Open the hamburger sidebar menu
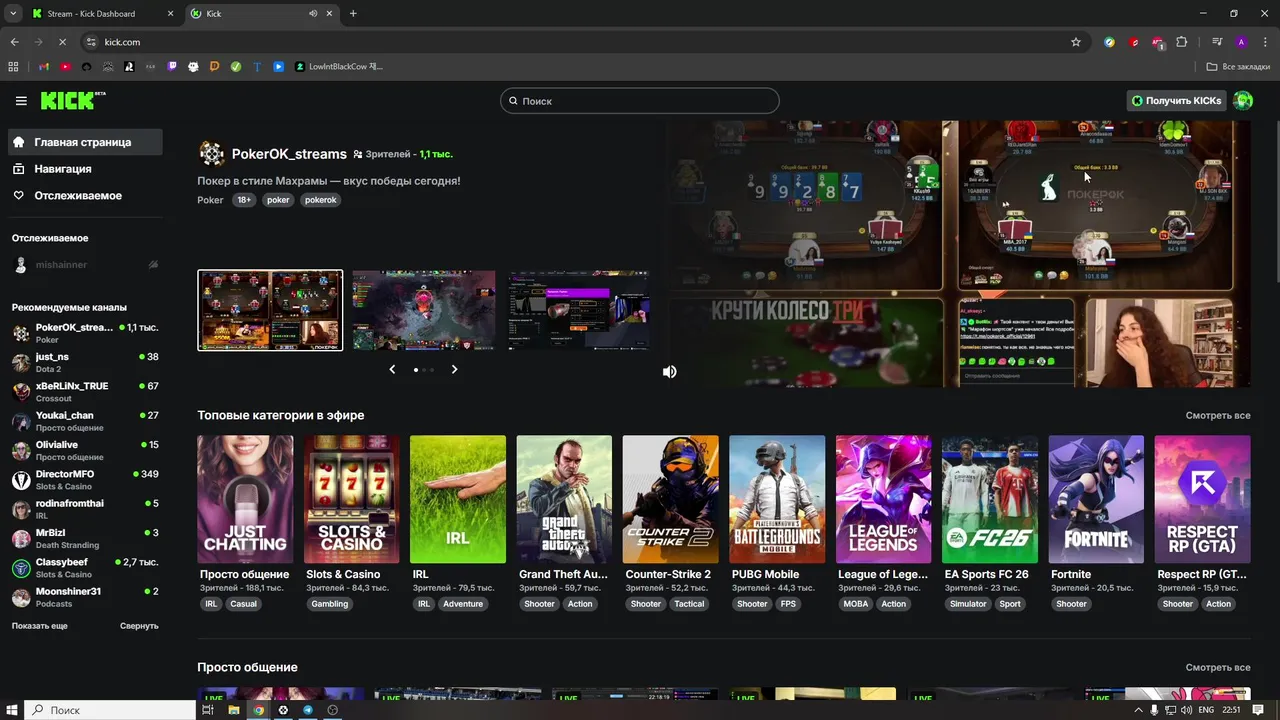The width and height of the screenshot is (1280, 720). [x=21, y=101]
